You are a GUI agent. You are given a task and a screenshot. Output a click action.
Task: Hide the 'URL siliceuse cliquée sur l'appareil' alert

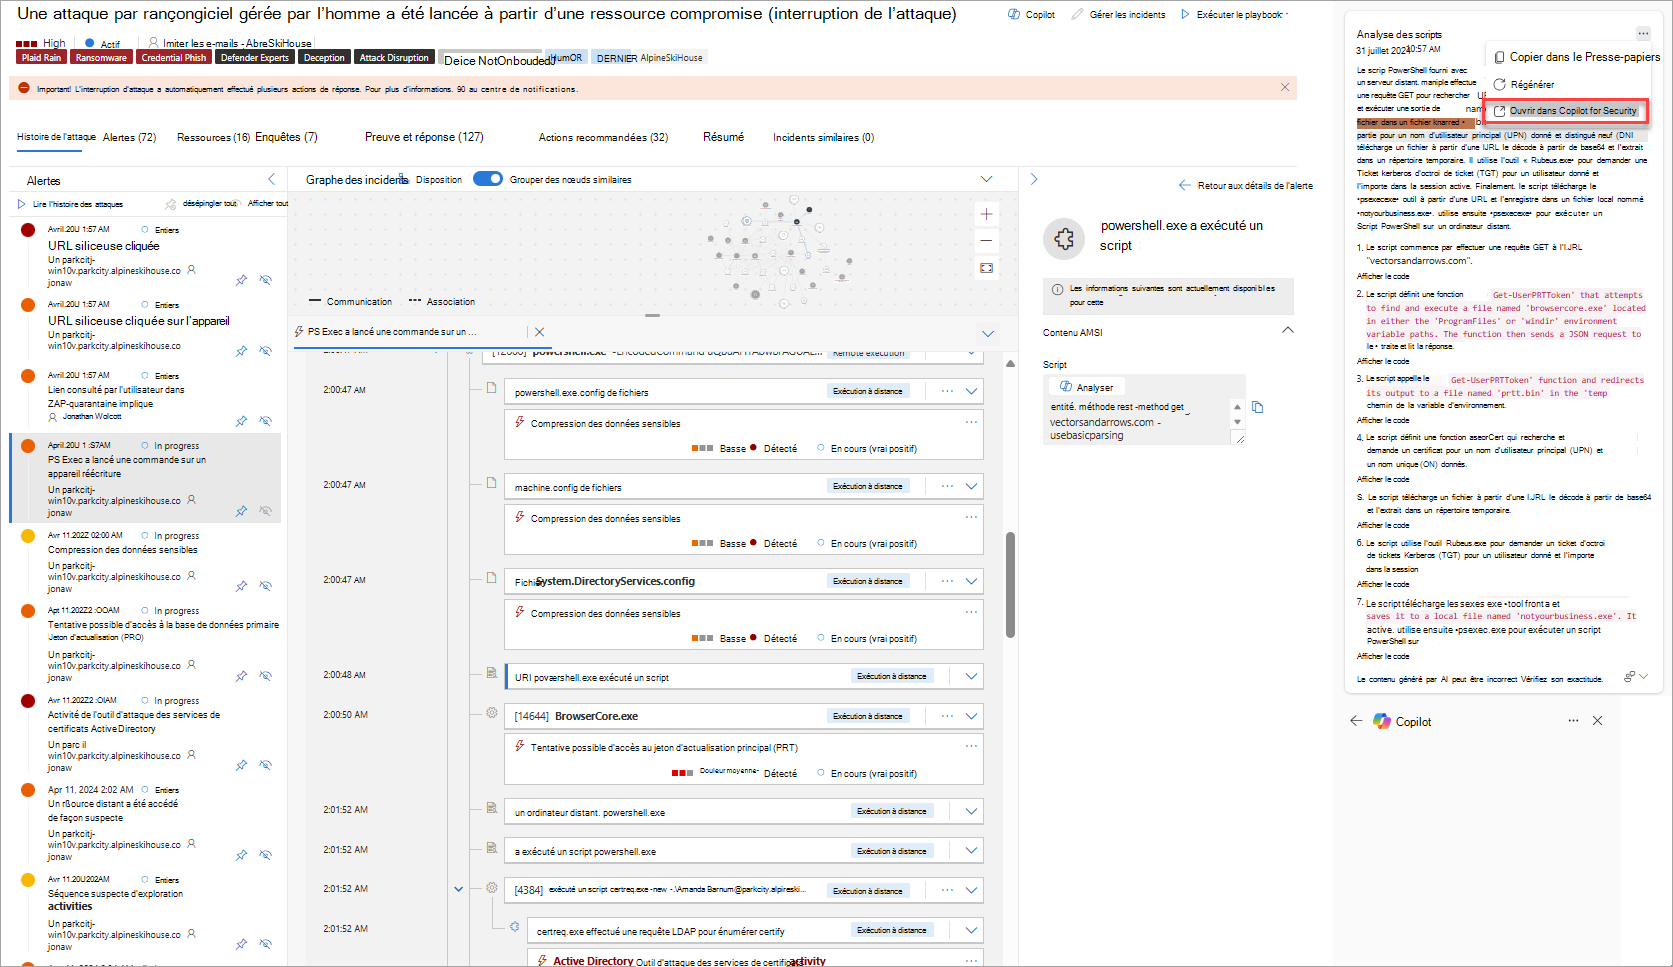click(x=266, y=351)
